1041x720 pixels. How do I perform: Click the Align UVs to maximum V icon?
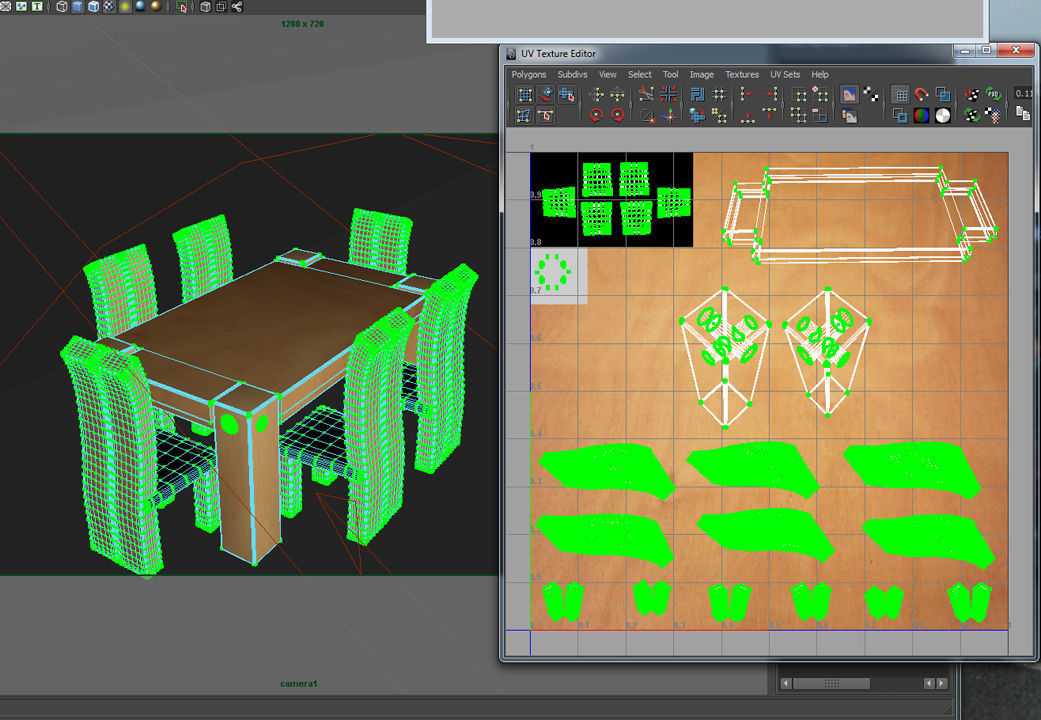[x=769, y=114]
